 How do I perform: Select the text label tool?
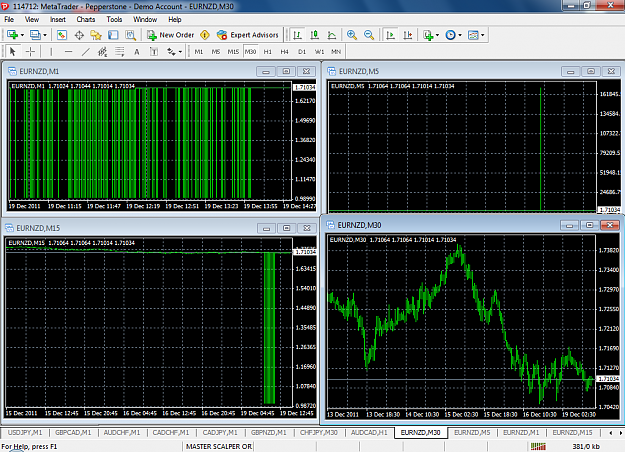[154, 51]
